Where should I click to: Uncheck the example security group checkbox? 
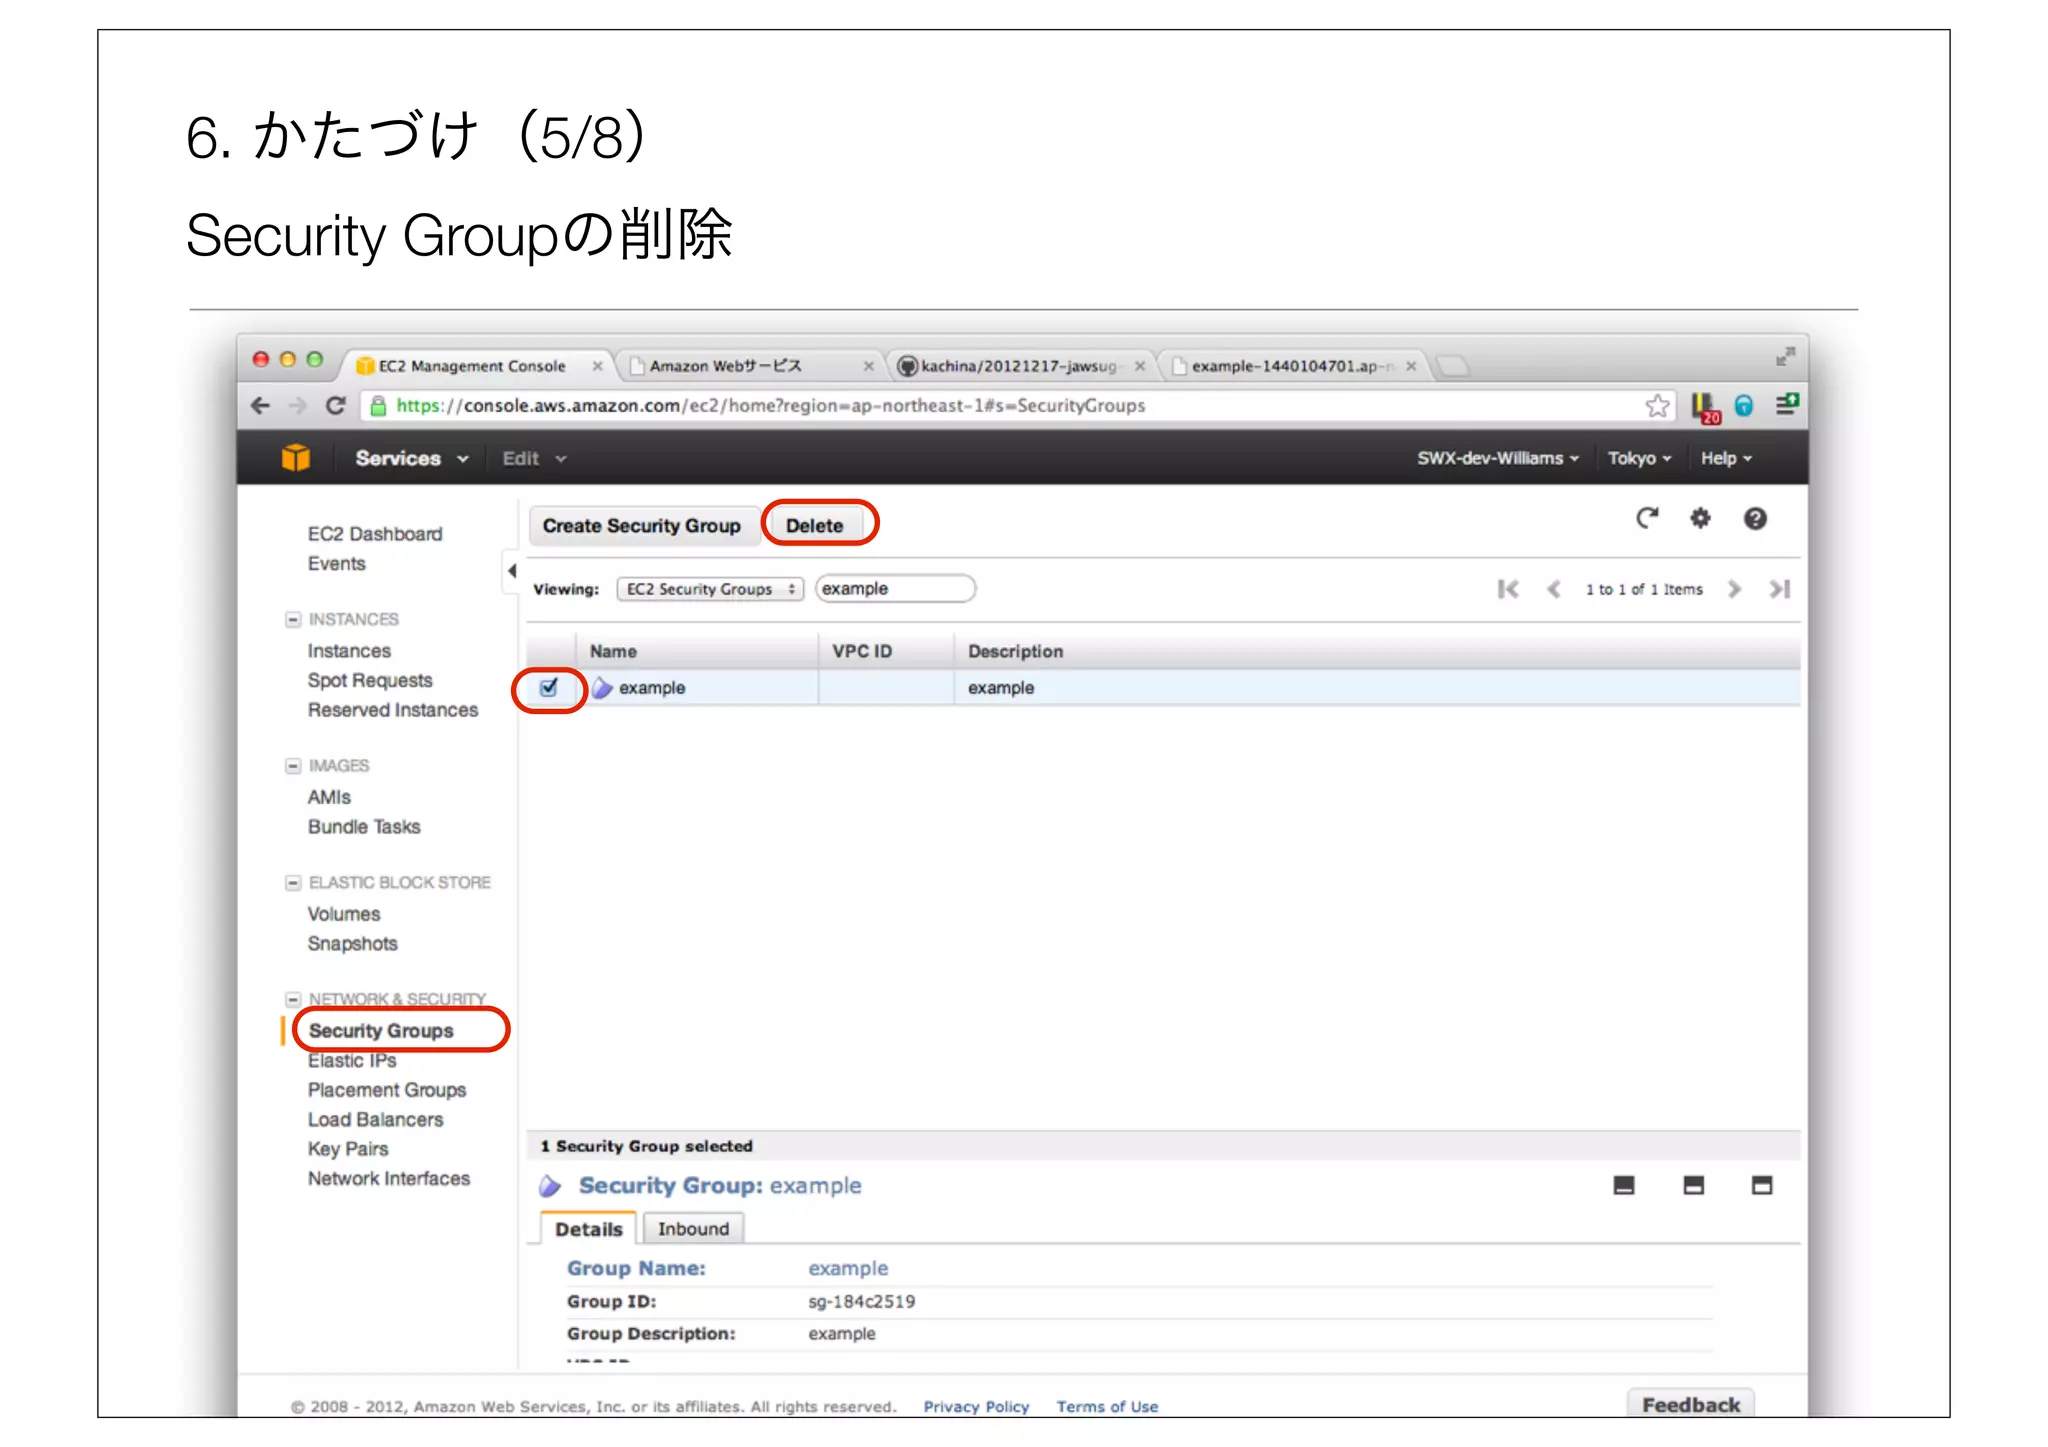click(549, 687)
